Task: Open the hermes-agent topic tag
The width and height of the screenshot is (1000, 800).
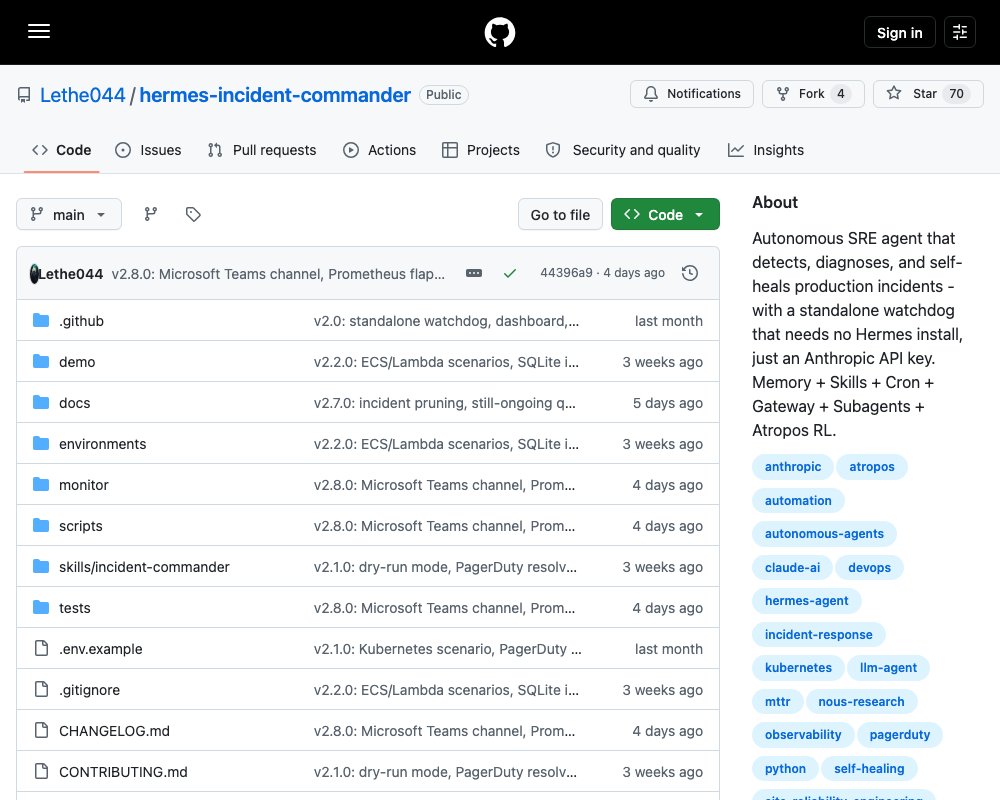Action: [x=807, y=600]
